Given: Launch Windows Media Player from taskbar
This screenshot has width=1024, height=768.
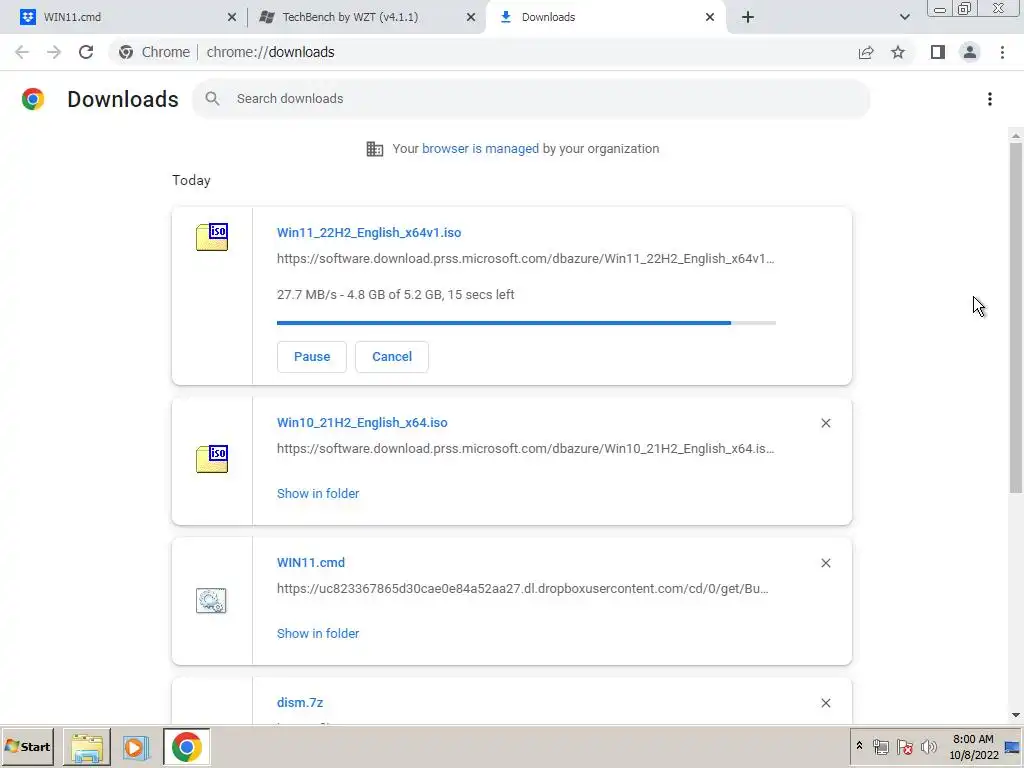Looking at the screenshot, I should coord(135,747).
